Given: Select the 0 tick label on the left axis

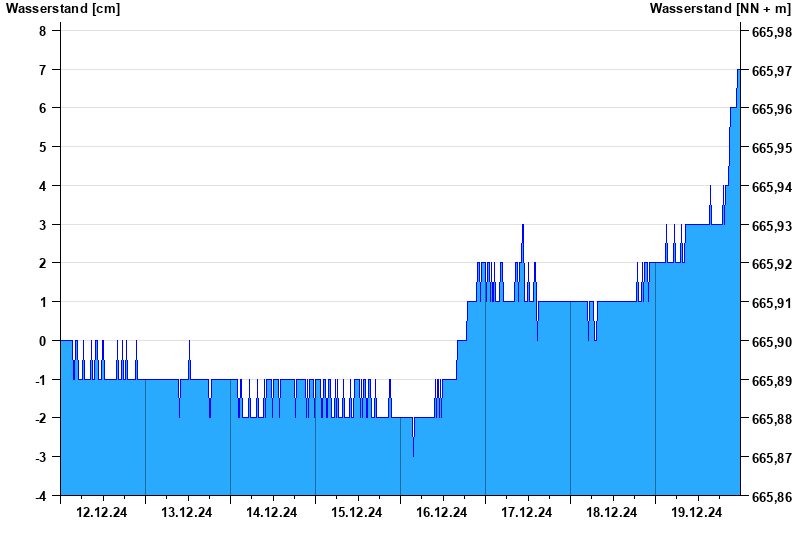Looking at the screenshot, I should 43,341.
